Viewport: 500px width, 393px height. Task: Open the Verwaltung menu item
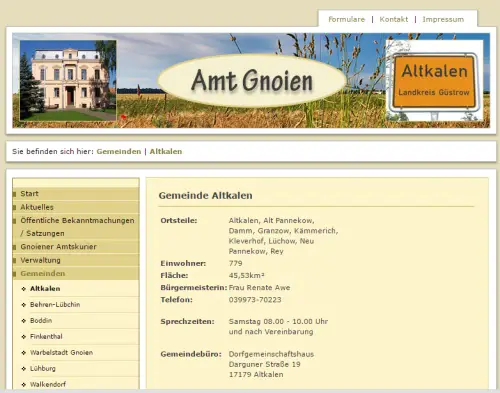coord(76,260)
